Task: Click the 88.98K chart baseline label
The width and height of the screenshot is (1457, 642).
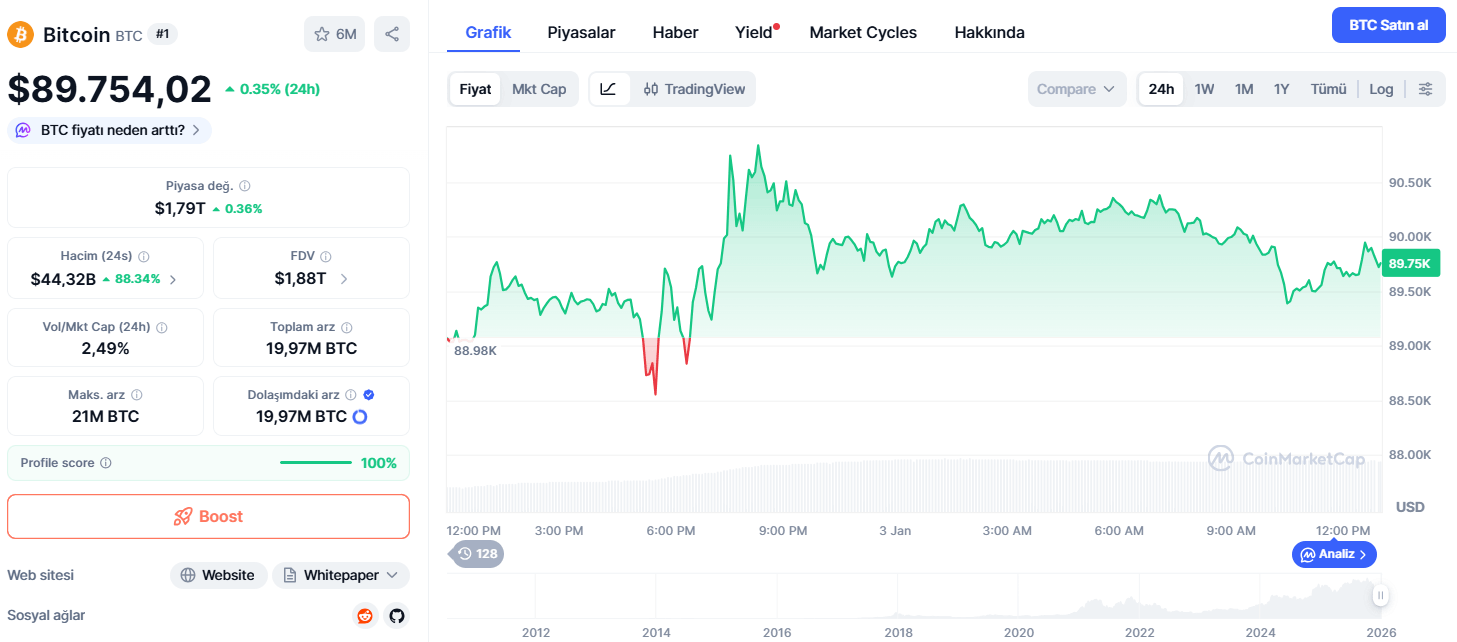Action: 475,350
